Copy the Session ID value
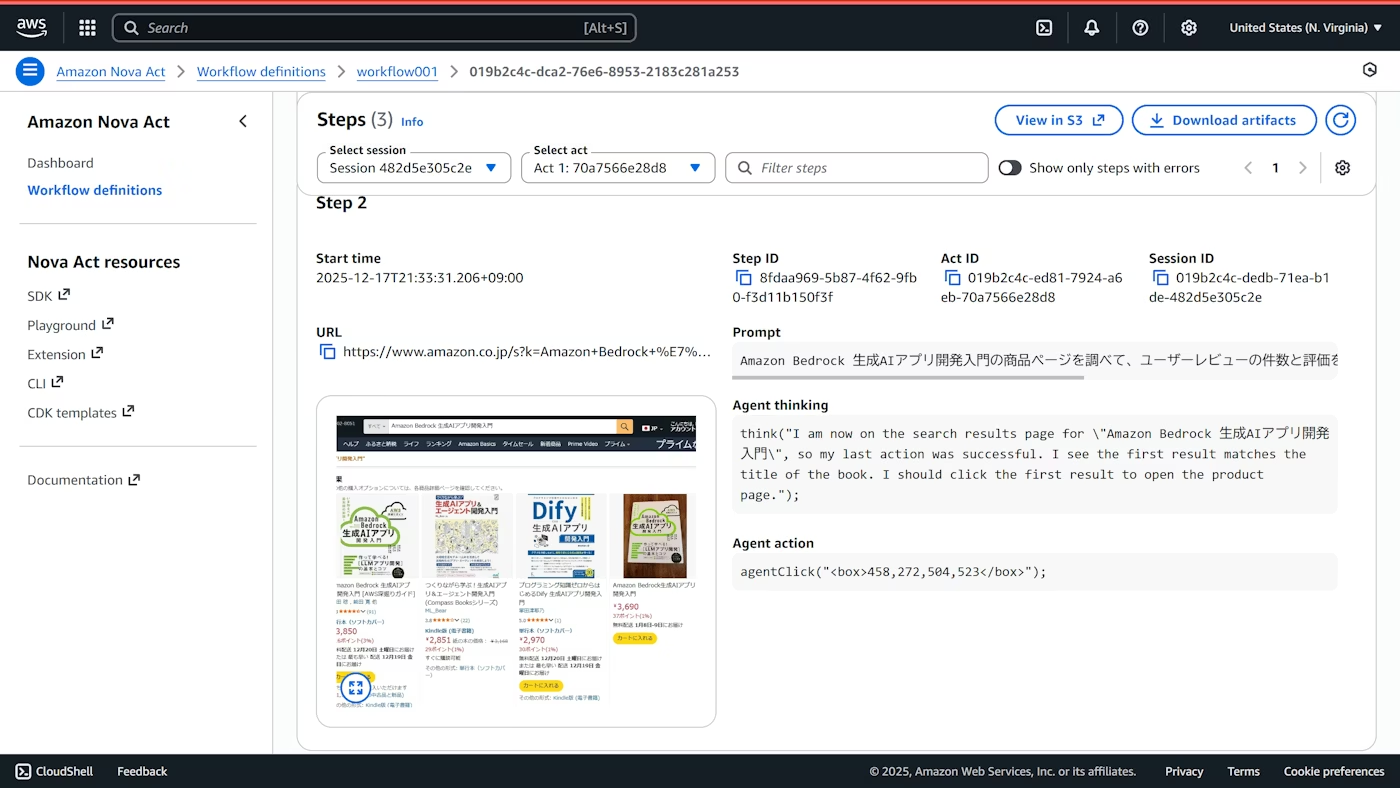The image size is (1400, 788). (1160, 278)
